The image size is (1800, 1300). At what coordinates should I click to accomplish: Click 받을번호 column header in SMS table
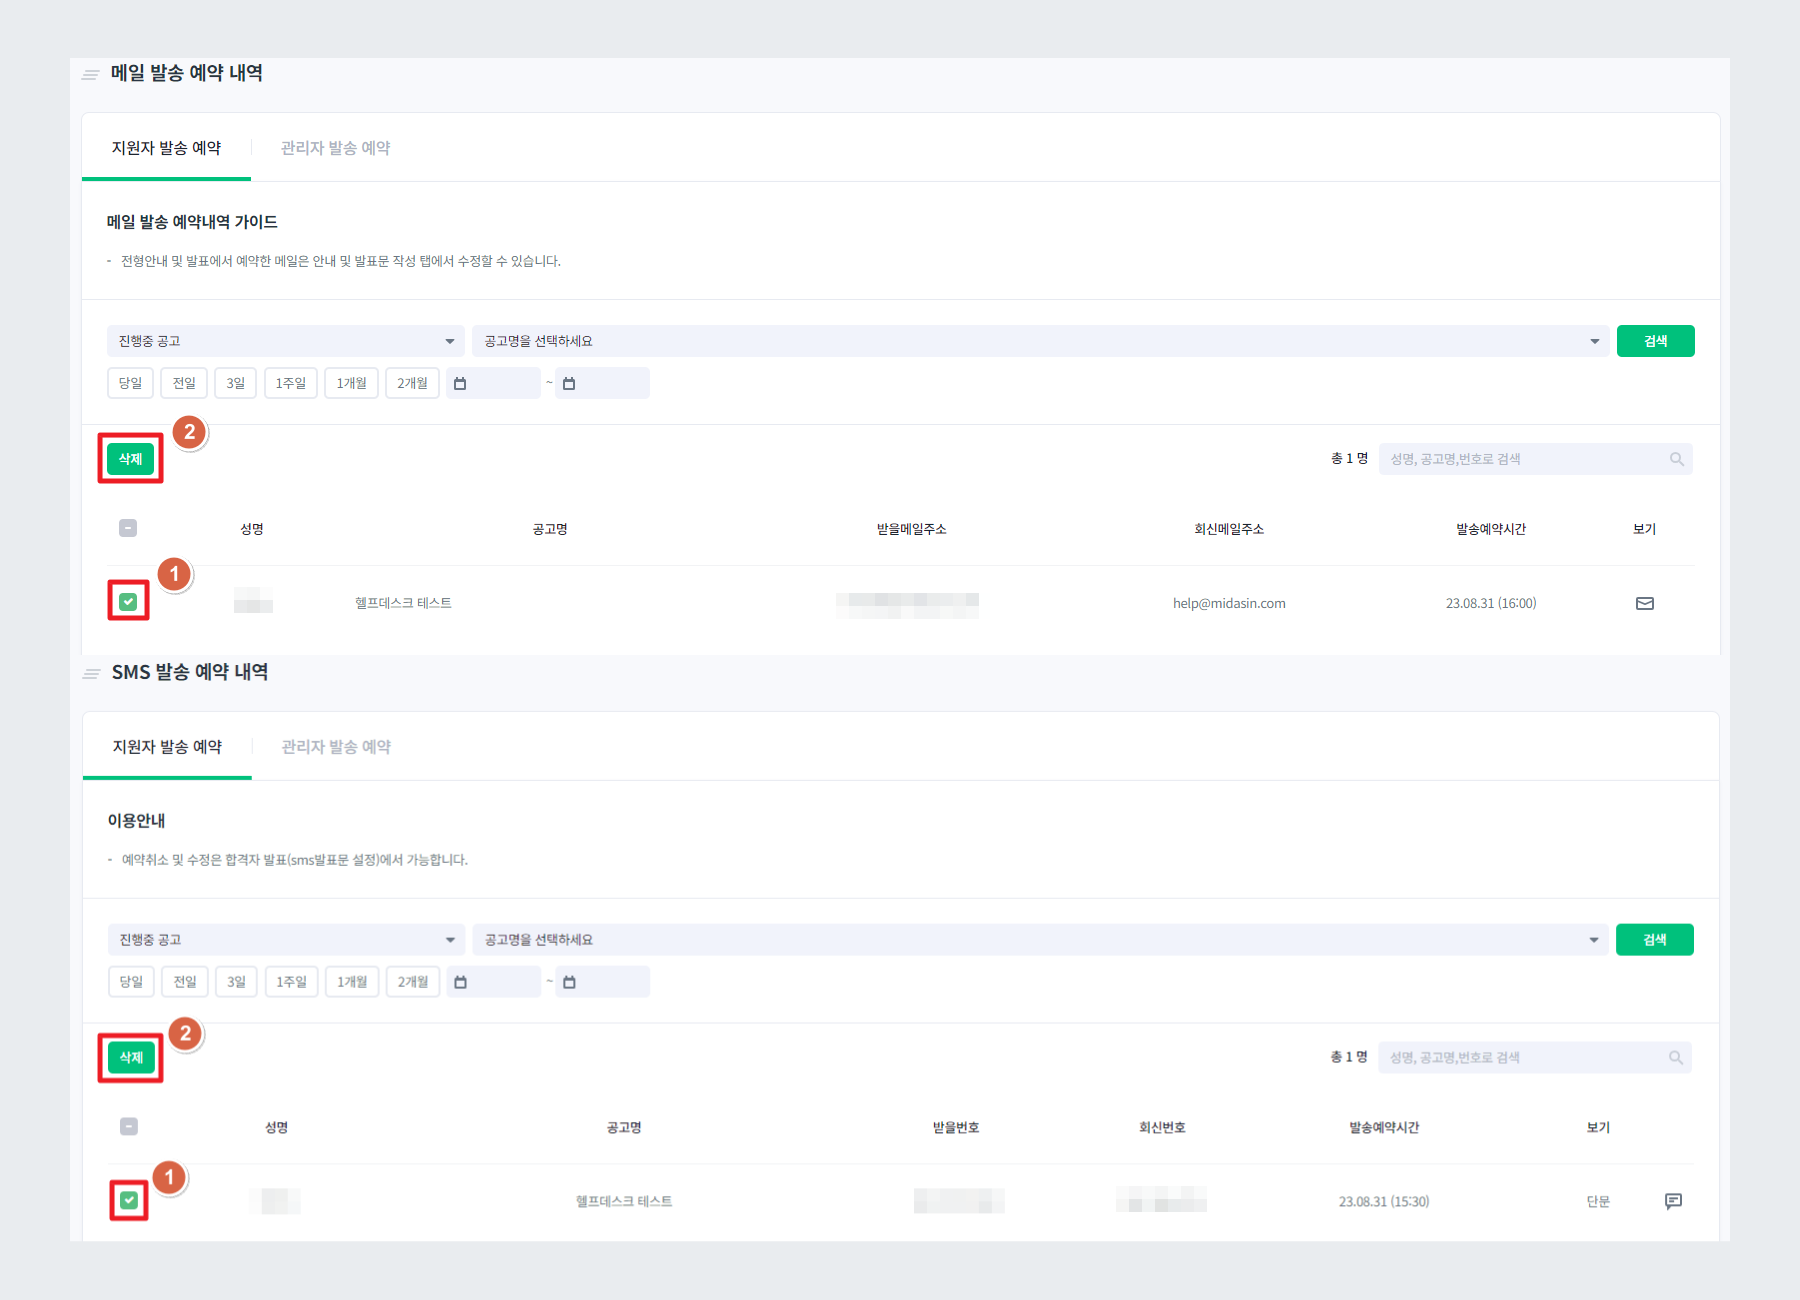[x=956, y=1127]
